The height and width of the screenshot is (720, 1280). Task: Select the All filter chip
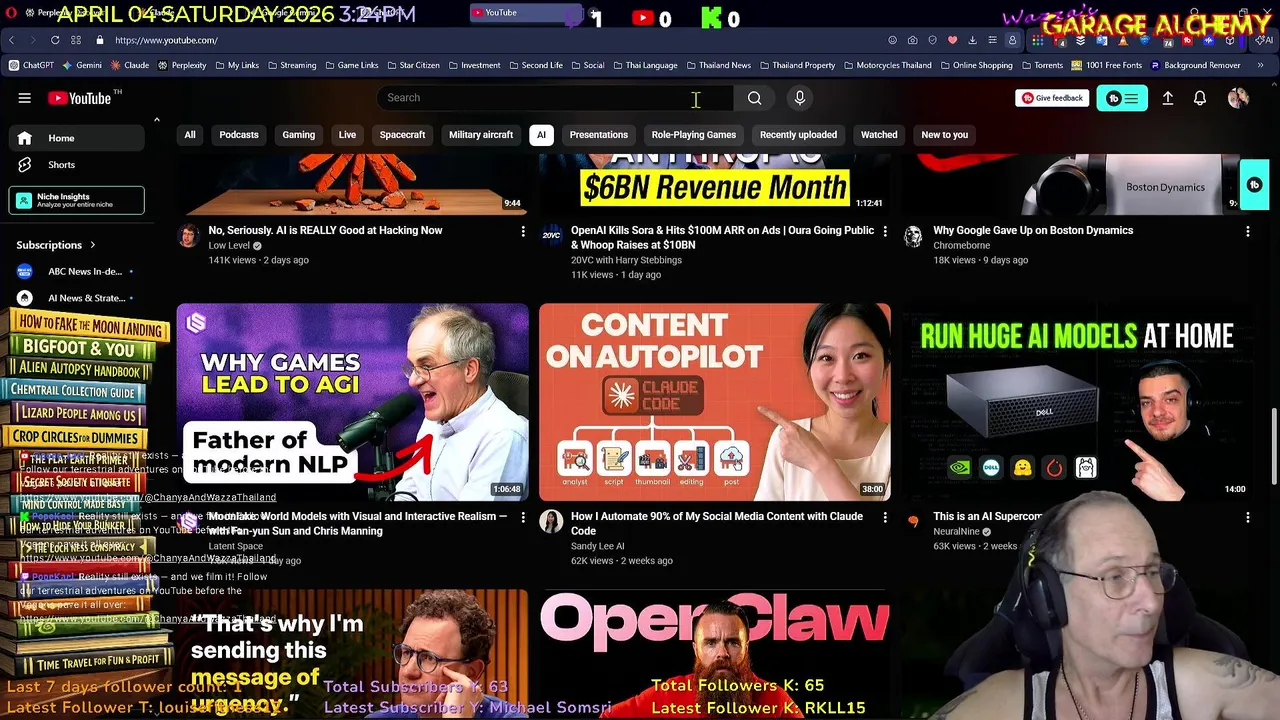pos(190,135)
